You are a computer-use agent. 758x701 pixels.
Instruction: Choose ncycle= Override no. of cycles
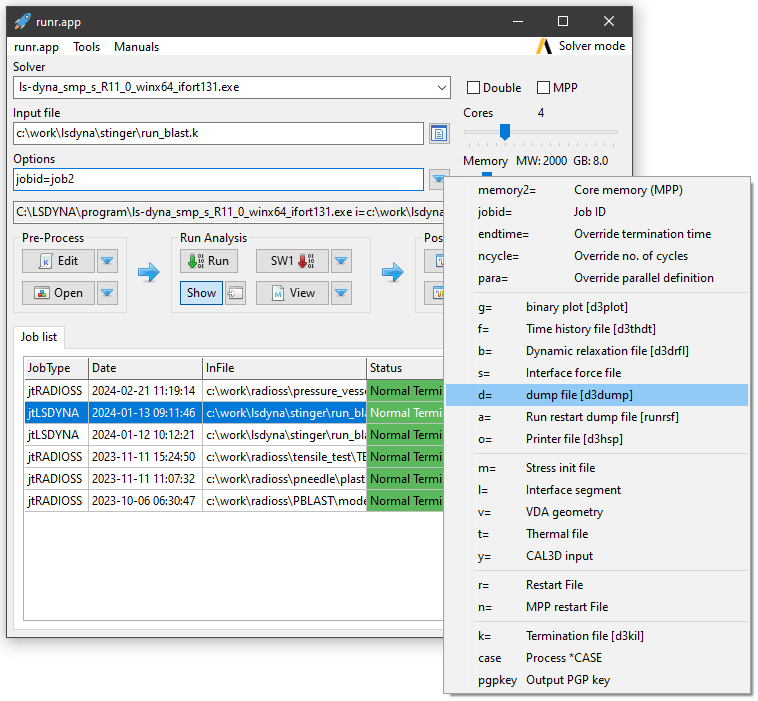(x=597, y=256)
